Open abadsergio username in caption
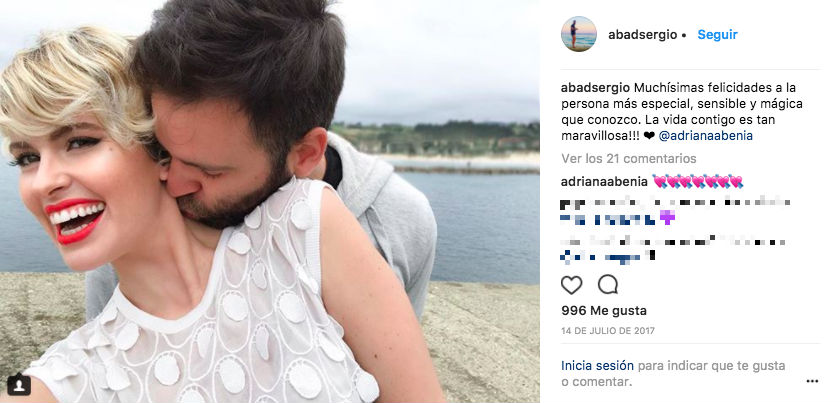This screenshot has height=403, width=840. pyautogui.click(x=595, y=87)
